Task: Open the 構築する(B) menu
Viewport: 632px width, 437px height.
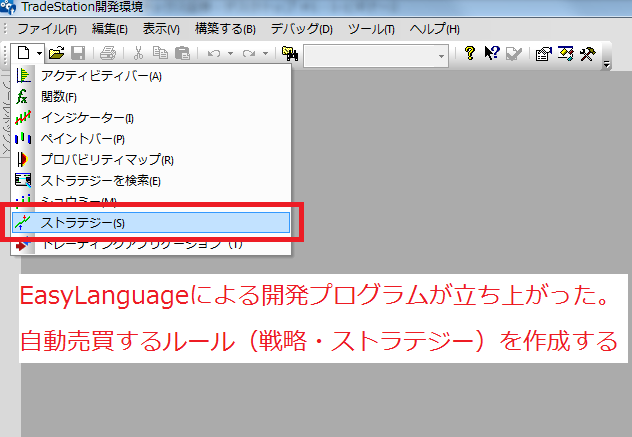Action: coord(225,29)
